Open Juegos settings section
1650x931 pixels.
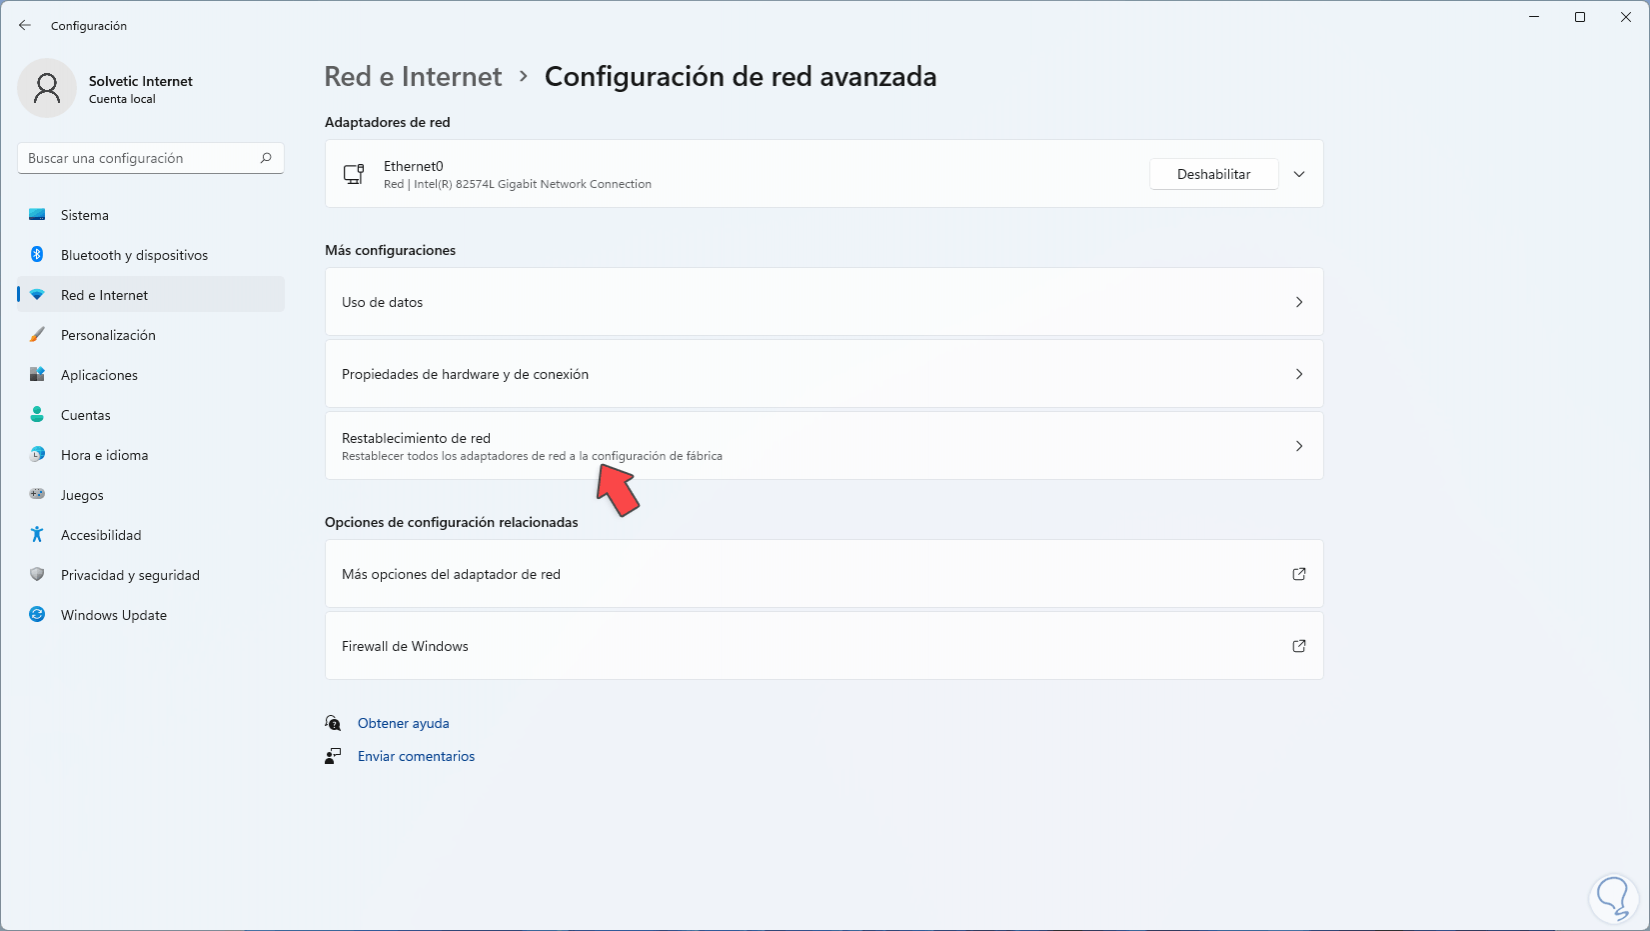151,495
